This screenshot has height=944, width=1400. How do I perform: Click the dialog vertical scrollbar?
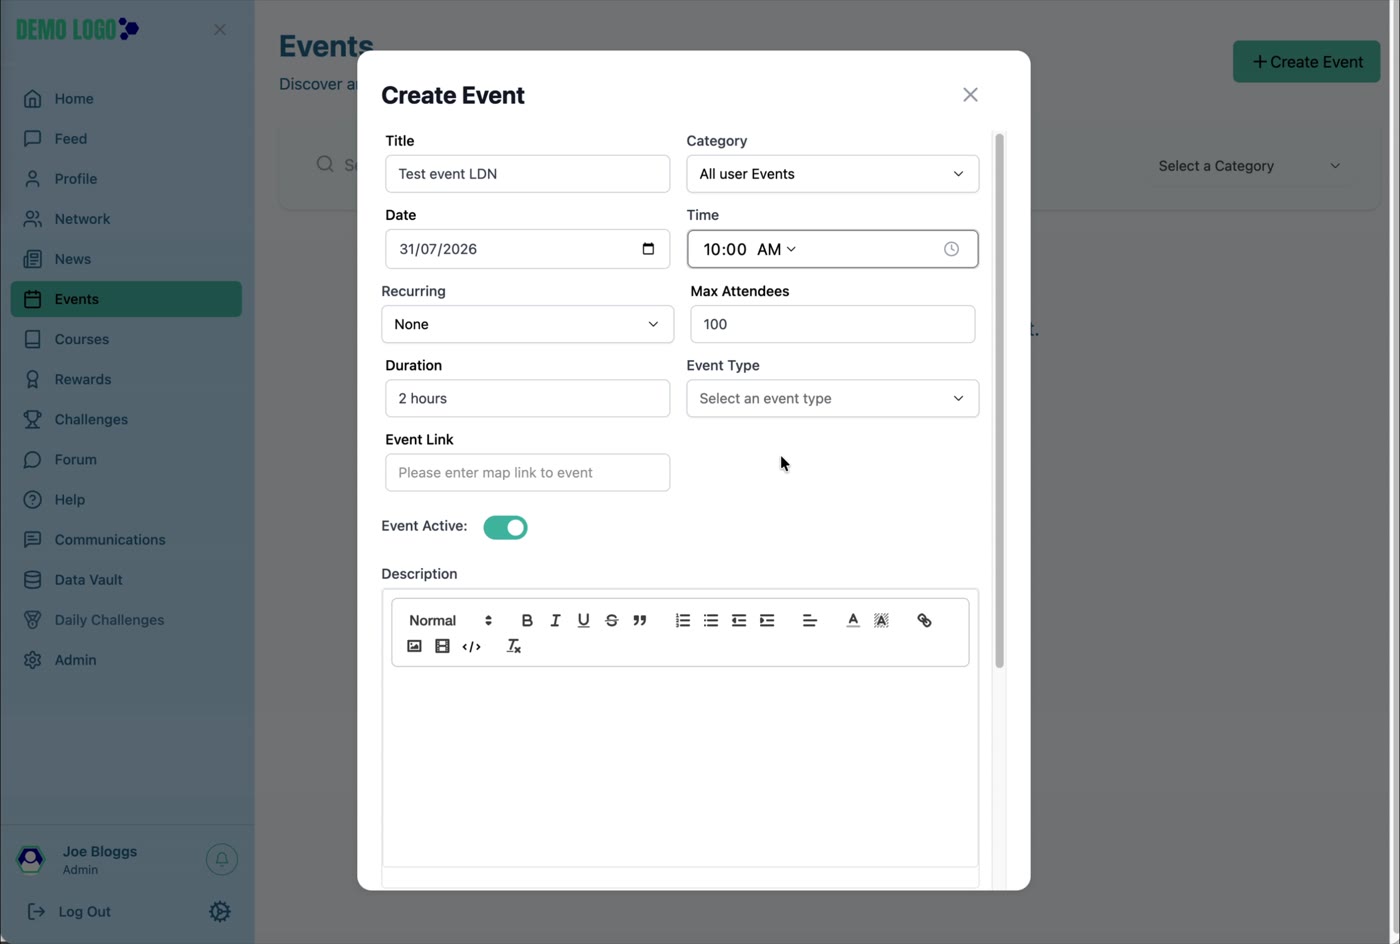[999, 400]
